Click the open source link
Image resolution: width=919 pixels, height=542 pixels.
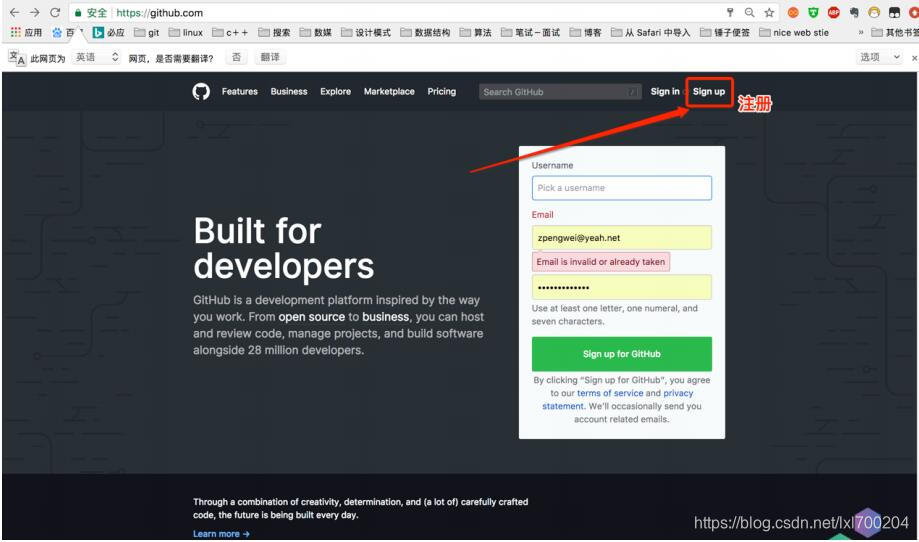click(311, 317)
